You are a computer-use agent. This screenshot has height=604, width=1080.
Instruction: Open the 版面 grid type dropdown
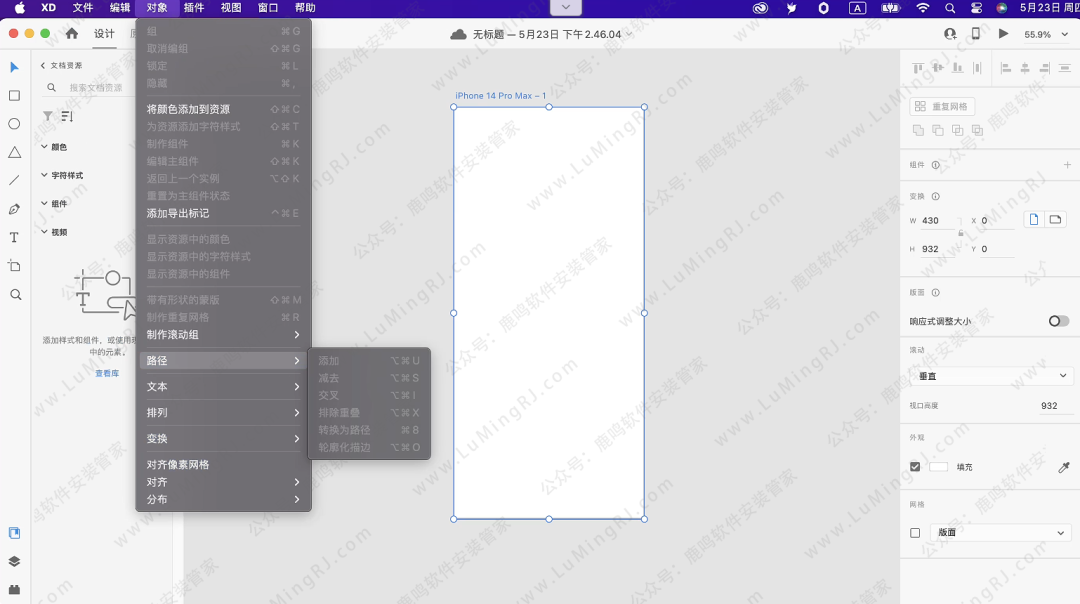(1000, 533)
